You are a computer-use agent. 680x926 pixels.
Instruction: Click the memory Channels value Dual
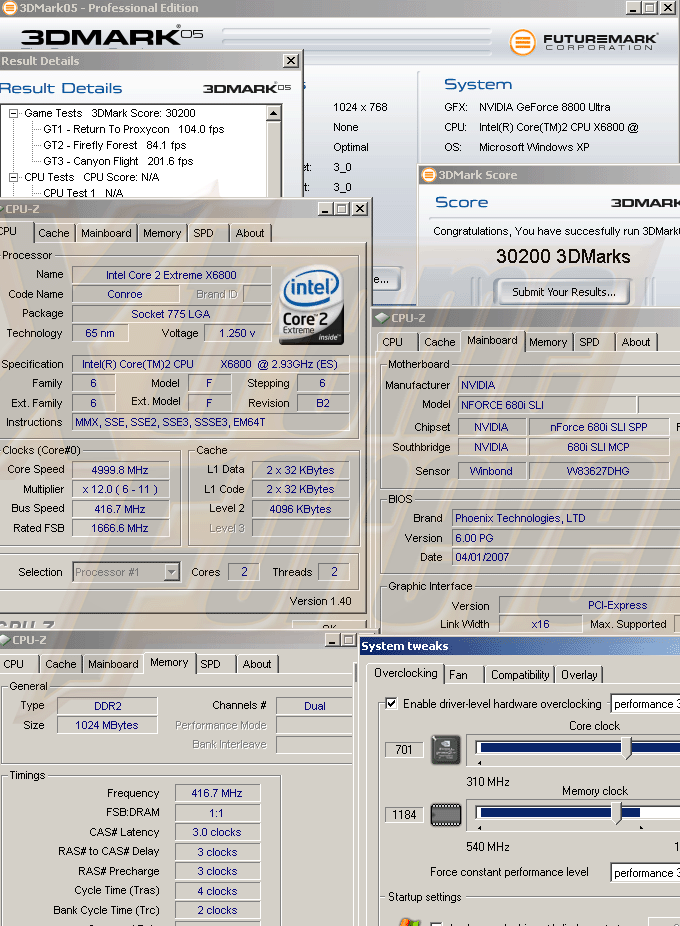(x=314, y=706)
